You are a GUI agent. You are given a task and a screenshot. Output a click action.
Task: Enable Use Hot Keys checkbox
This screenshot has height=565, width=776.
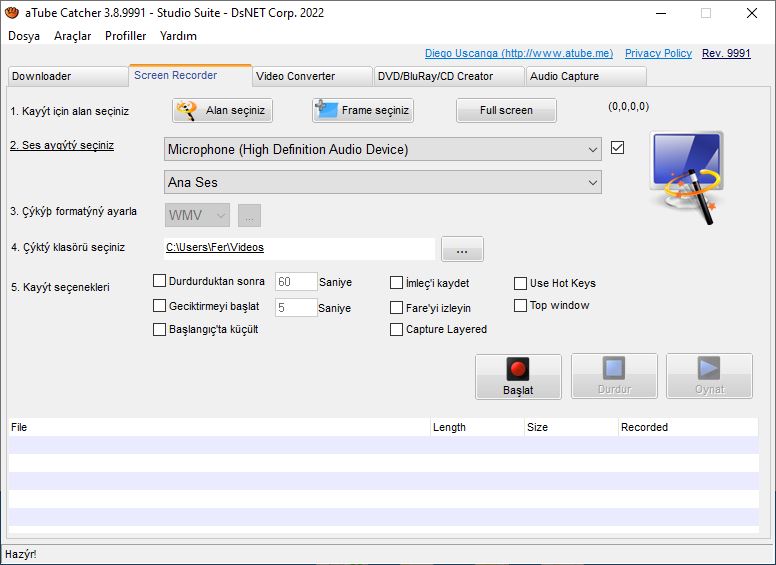click(x=520, y=283)
